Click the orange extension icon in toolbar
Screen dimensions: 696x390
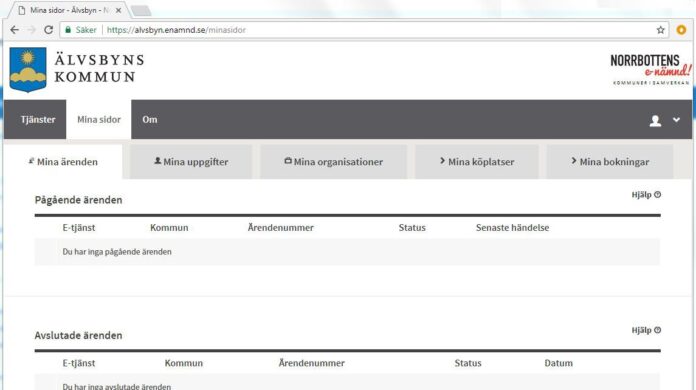[x=681, y=30]
